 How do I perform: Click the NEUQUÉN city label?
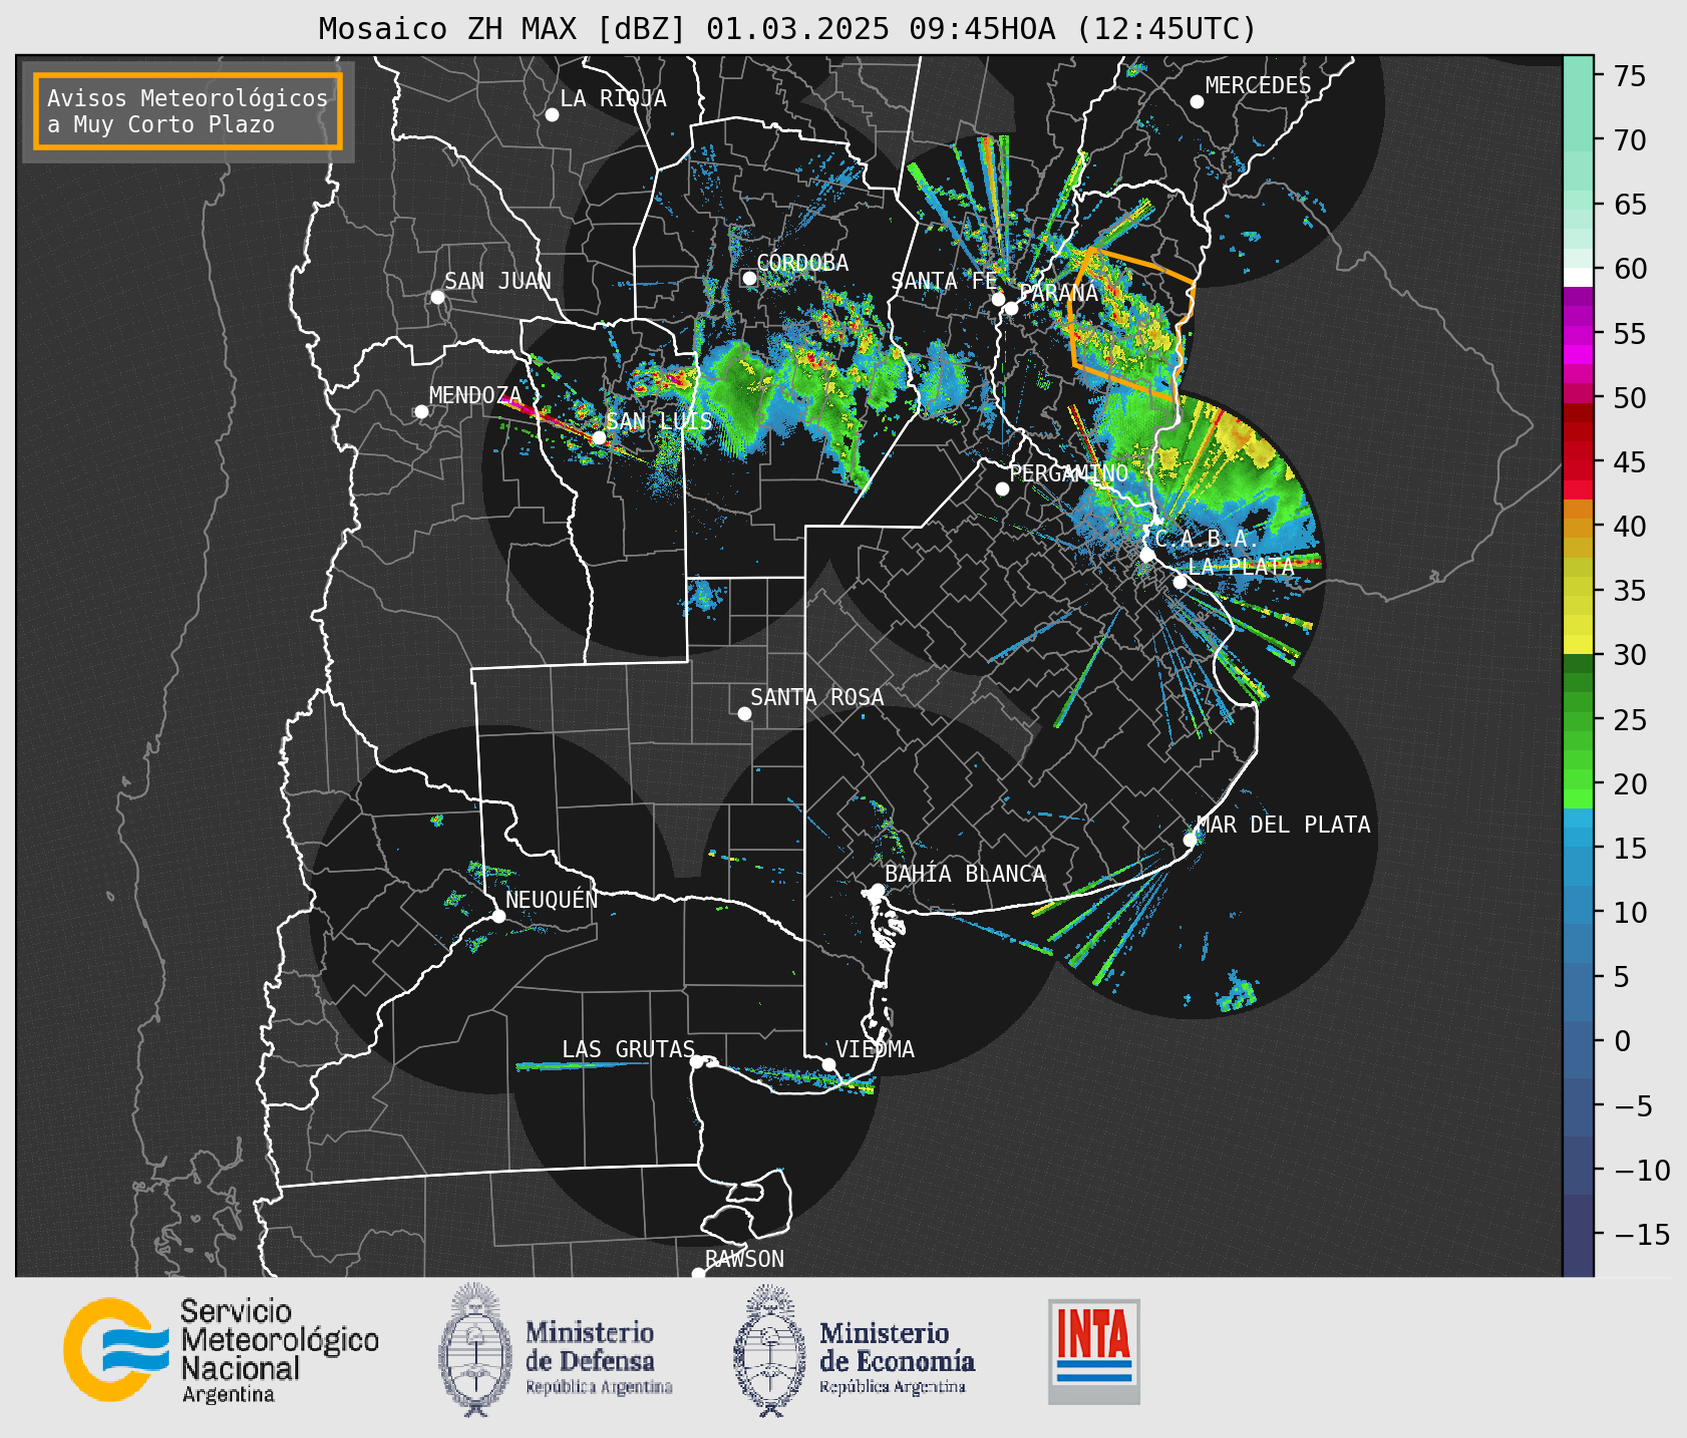click(x=552, y=899)
